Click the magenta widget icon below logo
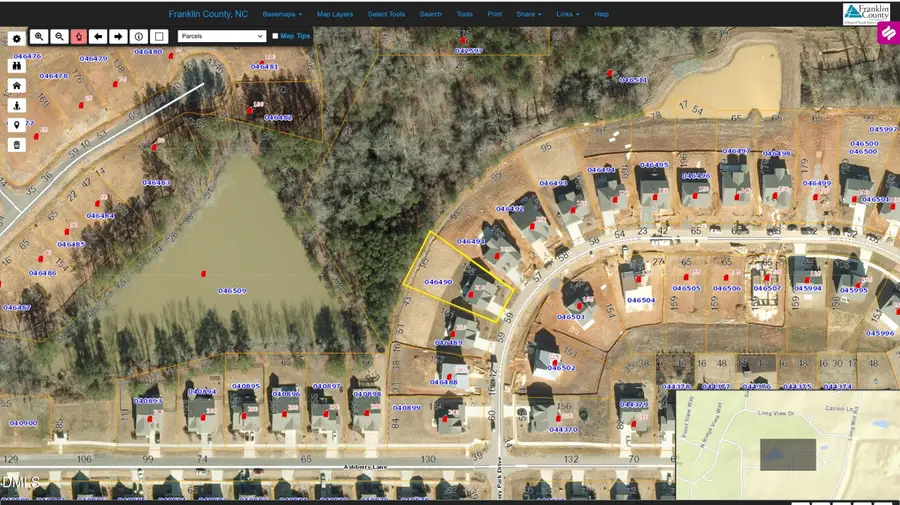The width and height of the screenshot is (900, 505). coord(889,33)
